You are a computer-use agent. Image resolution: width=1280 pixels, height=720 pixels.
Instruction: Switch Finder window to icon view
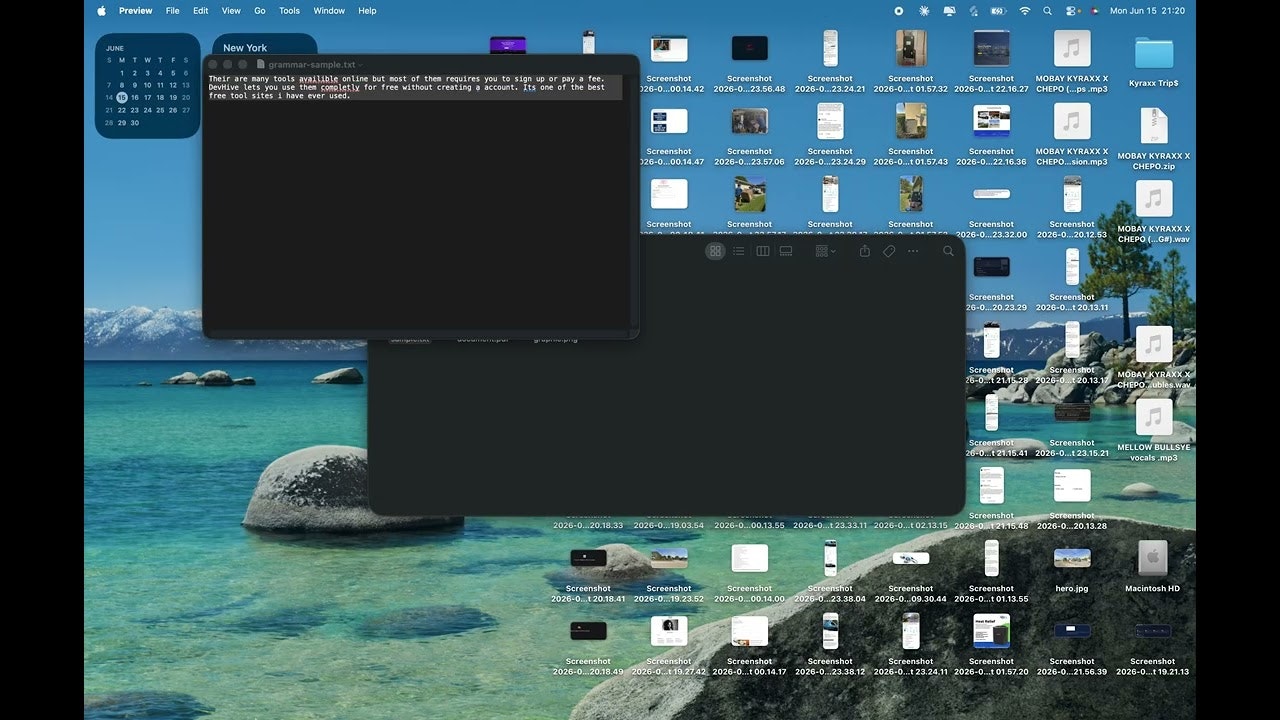tap(715, 251)
